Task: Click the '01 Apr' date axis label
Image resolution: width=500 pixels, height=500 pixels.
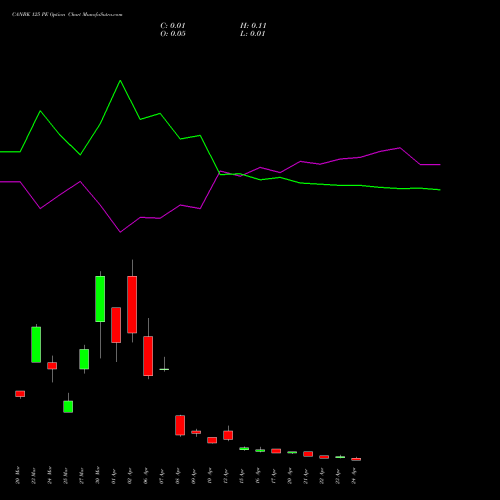Action: click(114, 475)
